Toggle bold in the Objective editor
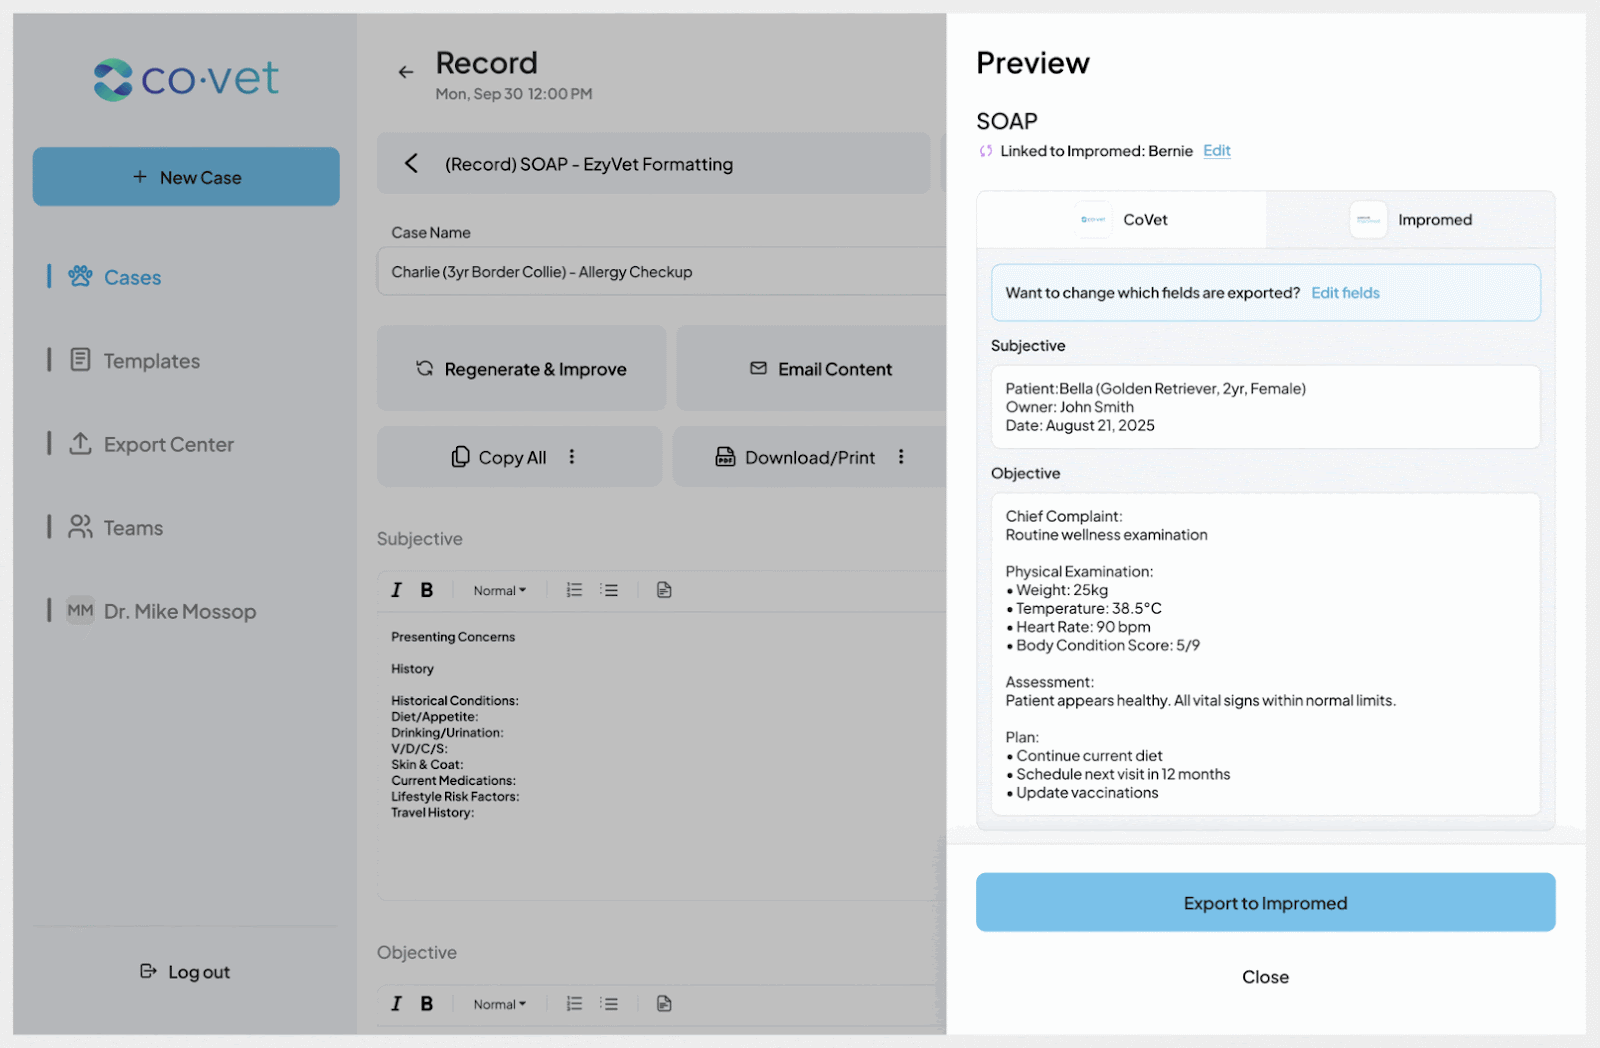The height and width of the screenshot is (1048, 1600). tap(427, 1004)
